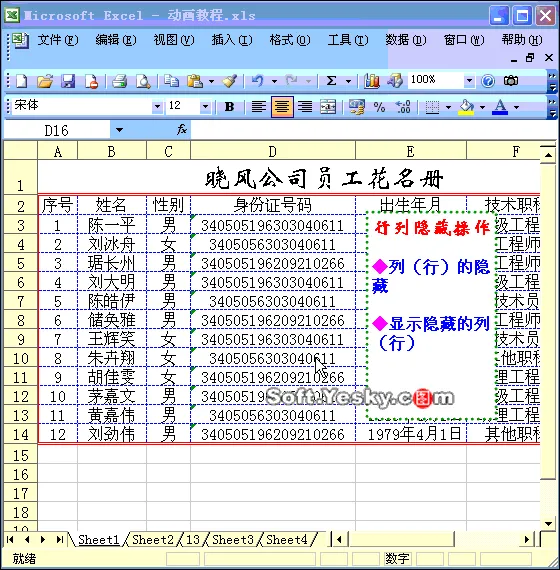The height and width of the screenshot is (570, 560).
Task: Open a file with the Open folder icon
Action: (45, 81)
